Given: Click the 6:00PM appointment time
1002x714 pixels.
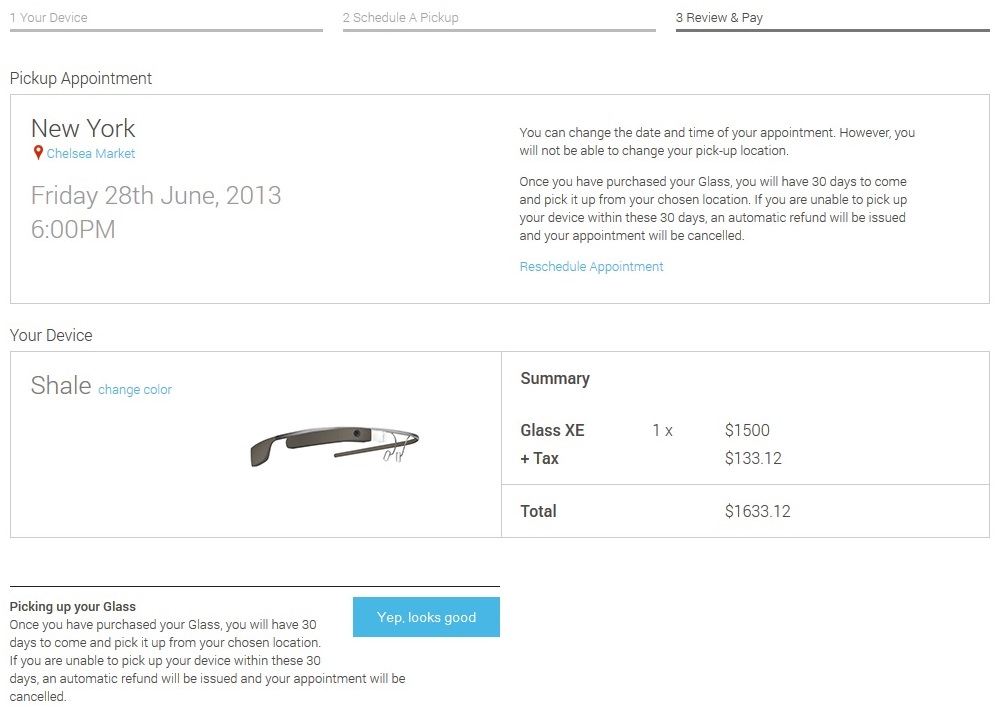Looking at the screenshot, I should point(73,229).
